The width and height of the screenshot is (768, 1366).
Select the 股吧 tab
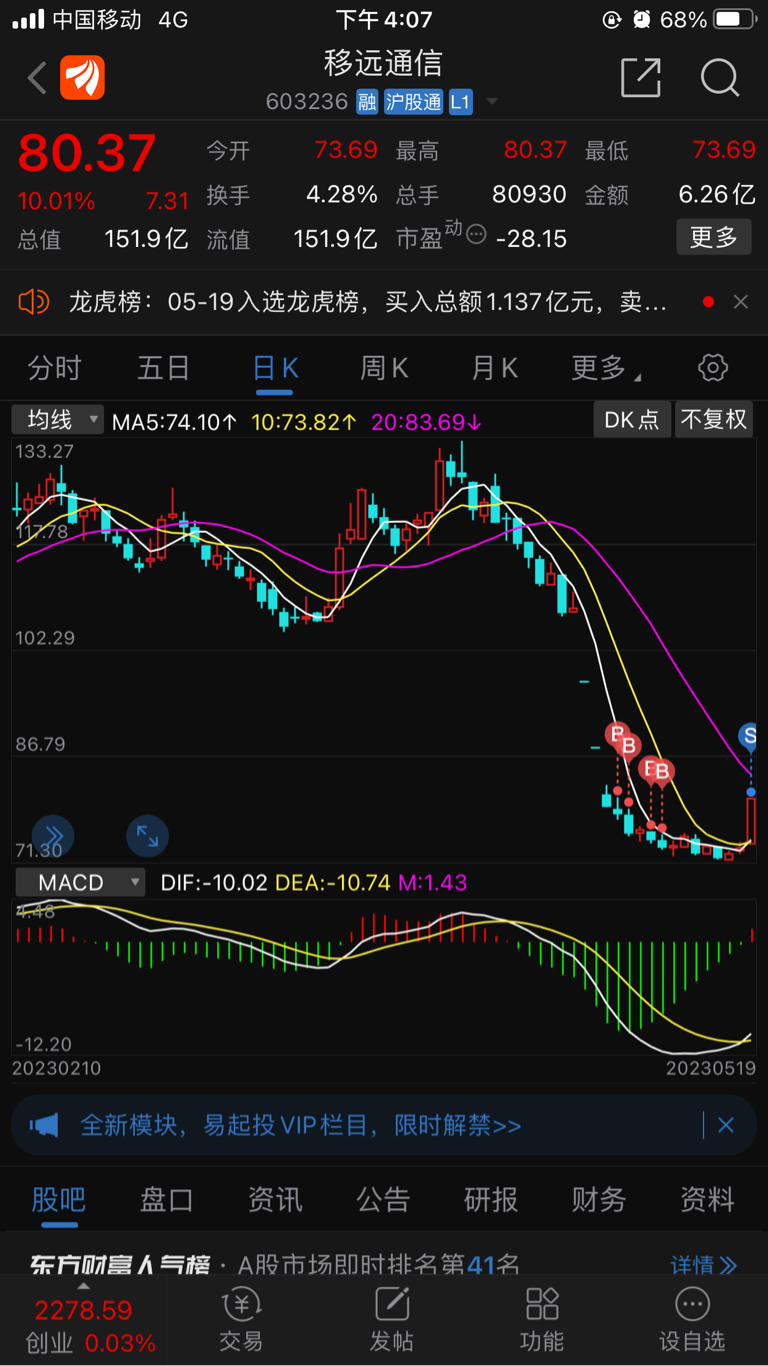(59, 1199)
